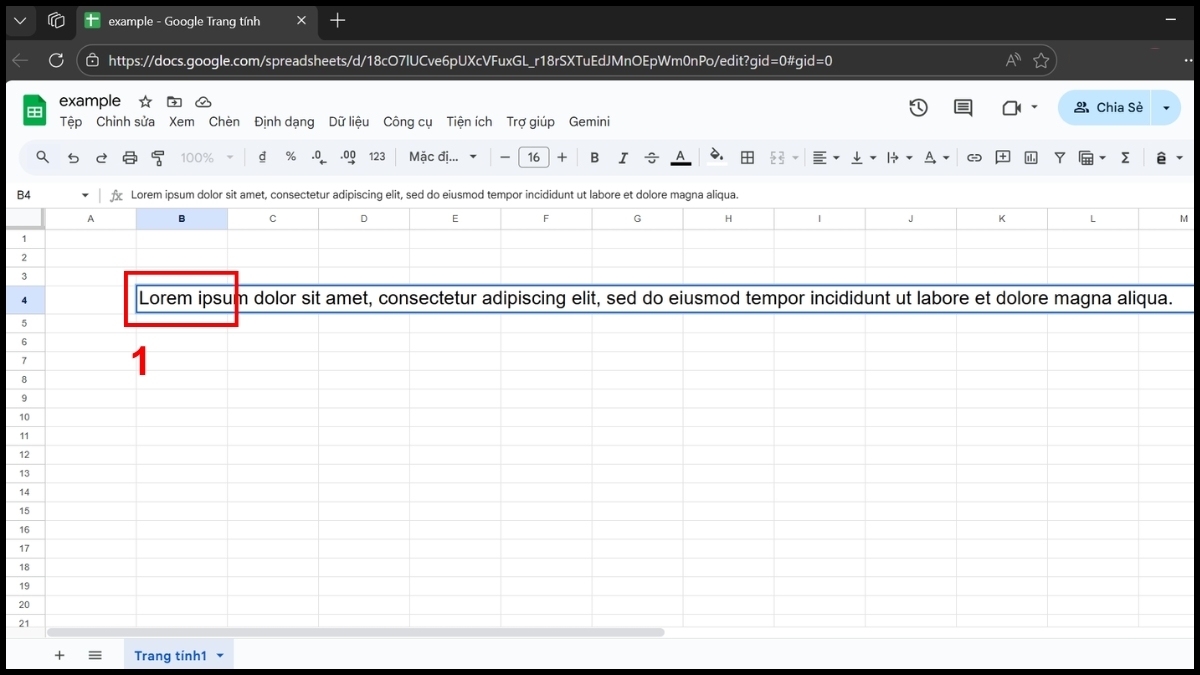Click the create filter icon

[1059, 157]
